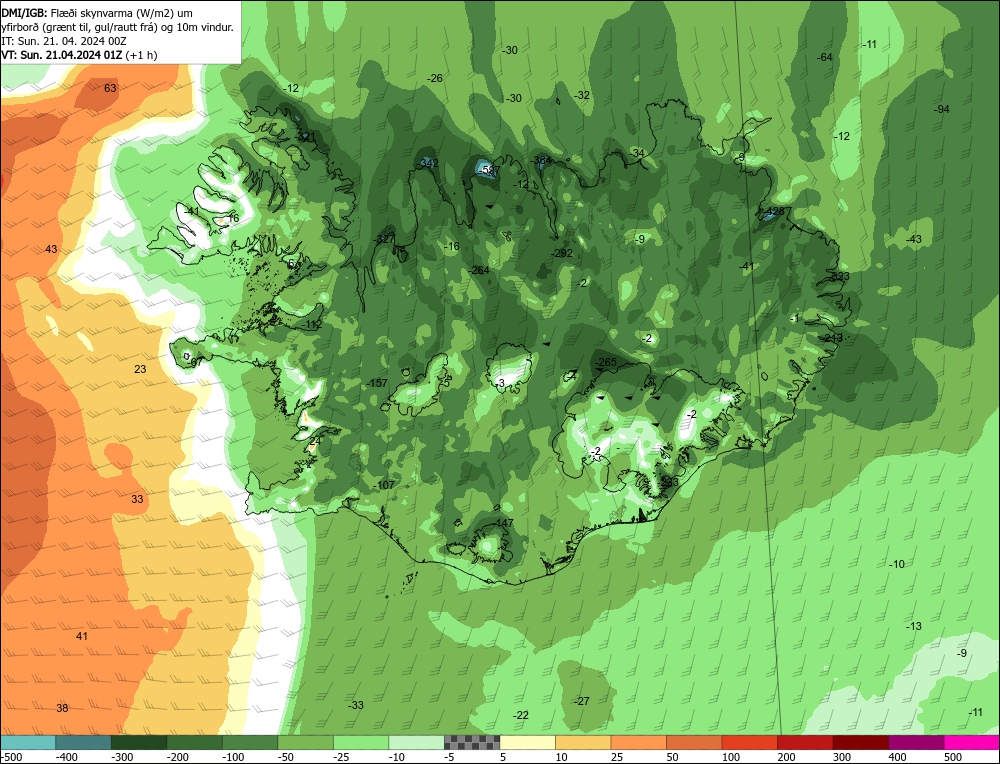Click the -22 value south of Iceland

click(521, 716)
